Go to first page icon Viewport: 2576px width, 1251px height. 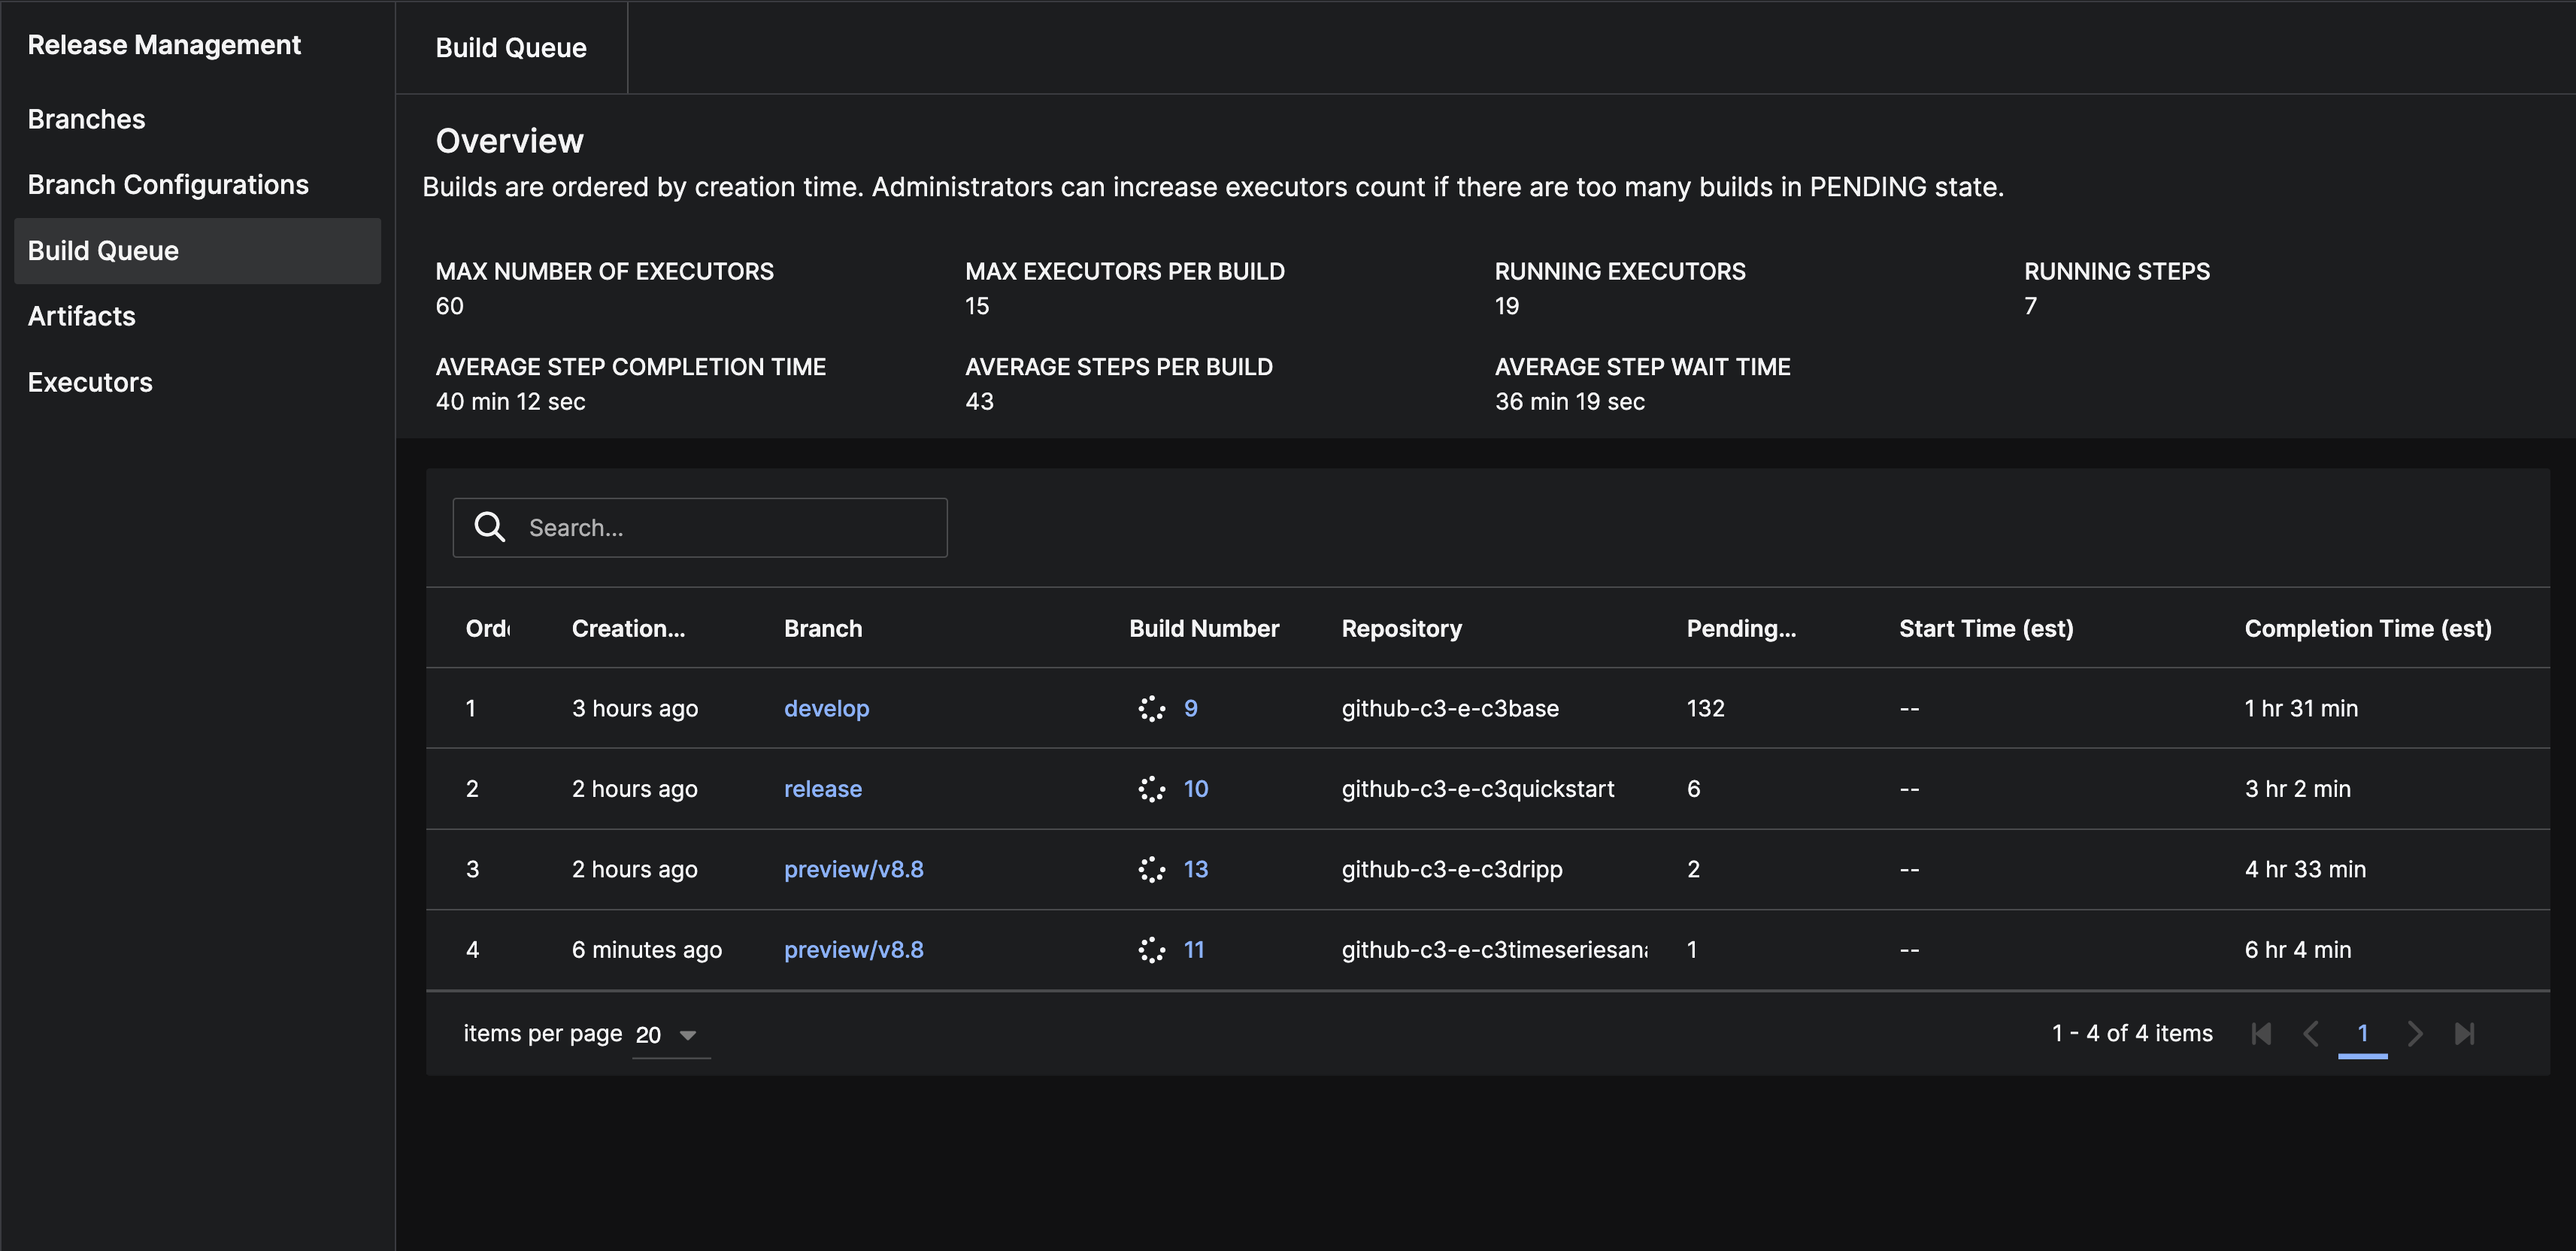2261,1033
